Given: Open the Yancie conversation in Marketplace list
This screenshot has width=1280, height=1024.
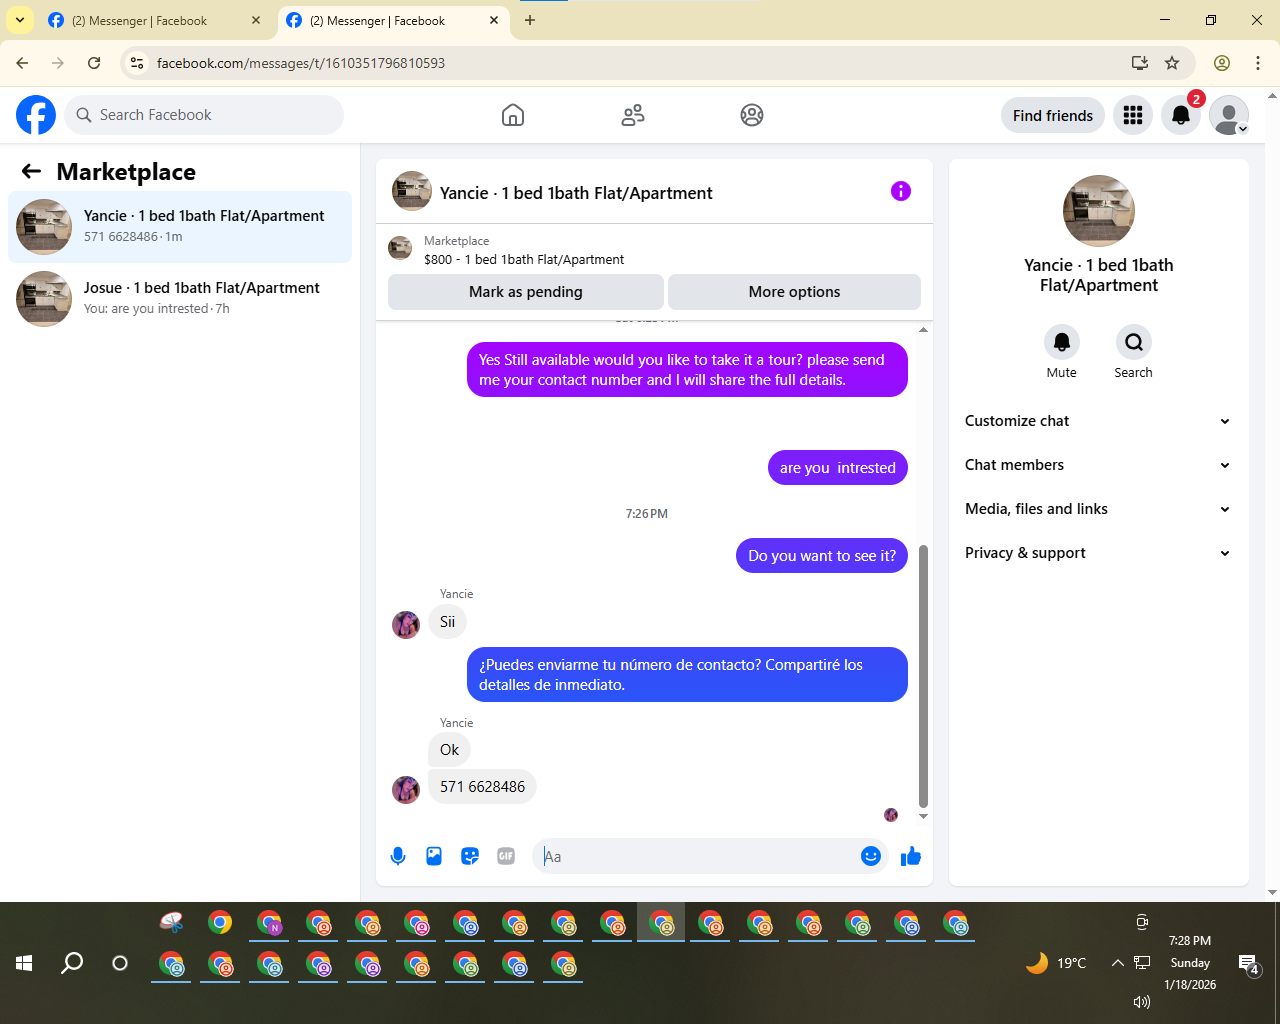Looking at the screenshot, I should click(180, 227).
